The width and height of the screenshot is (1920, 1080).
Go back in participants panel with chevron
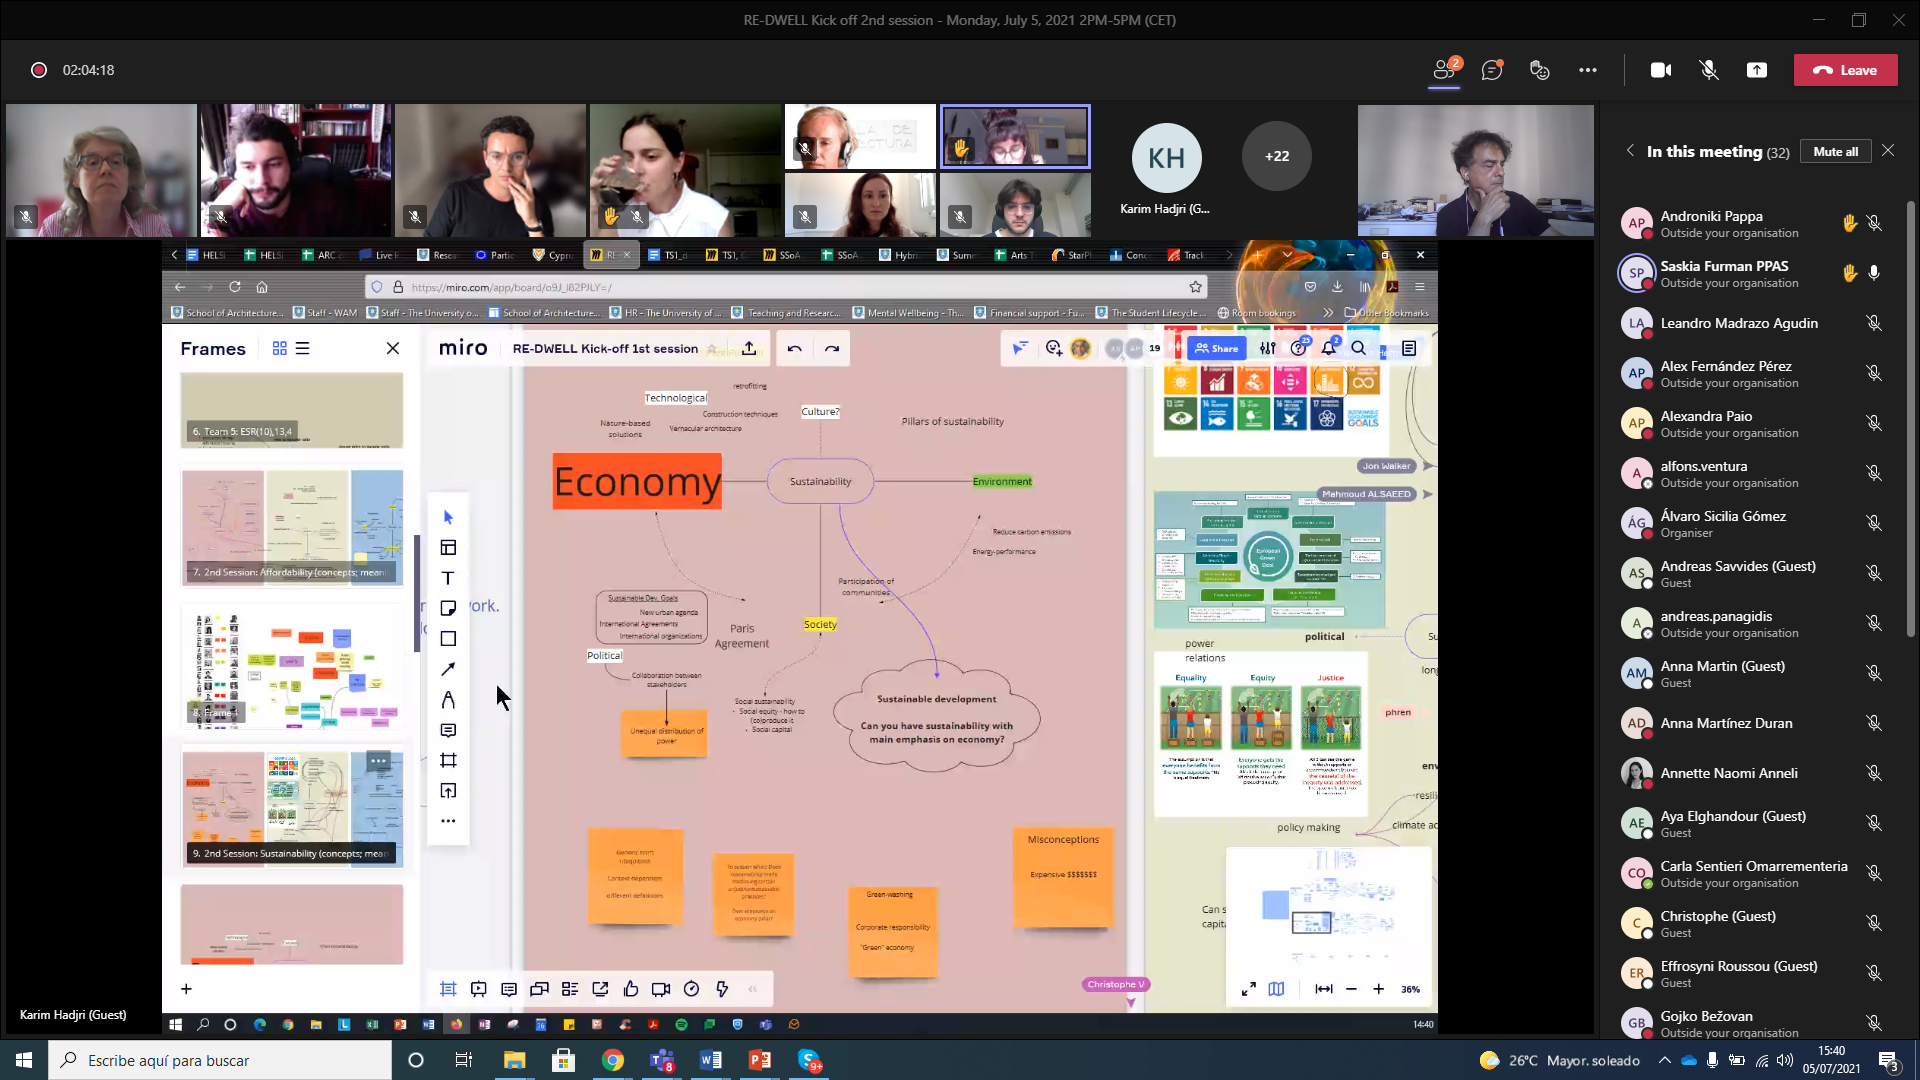click(1630, 150)
